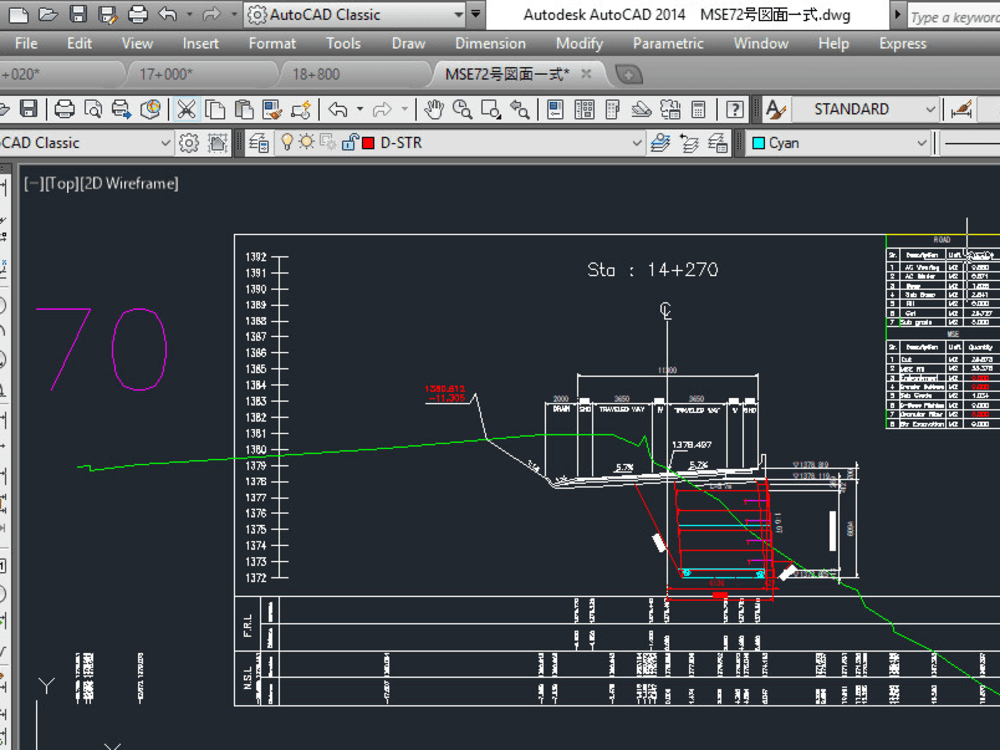Open the QuickCalc calculator
Viewport: 1000px width, 750px height.
tap(699, 110)
